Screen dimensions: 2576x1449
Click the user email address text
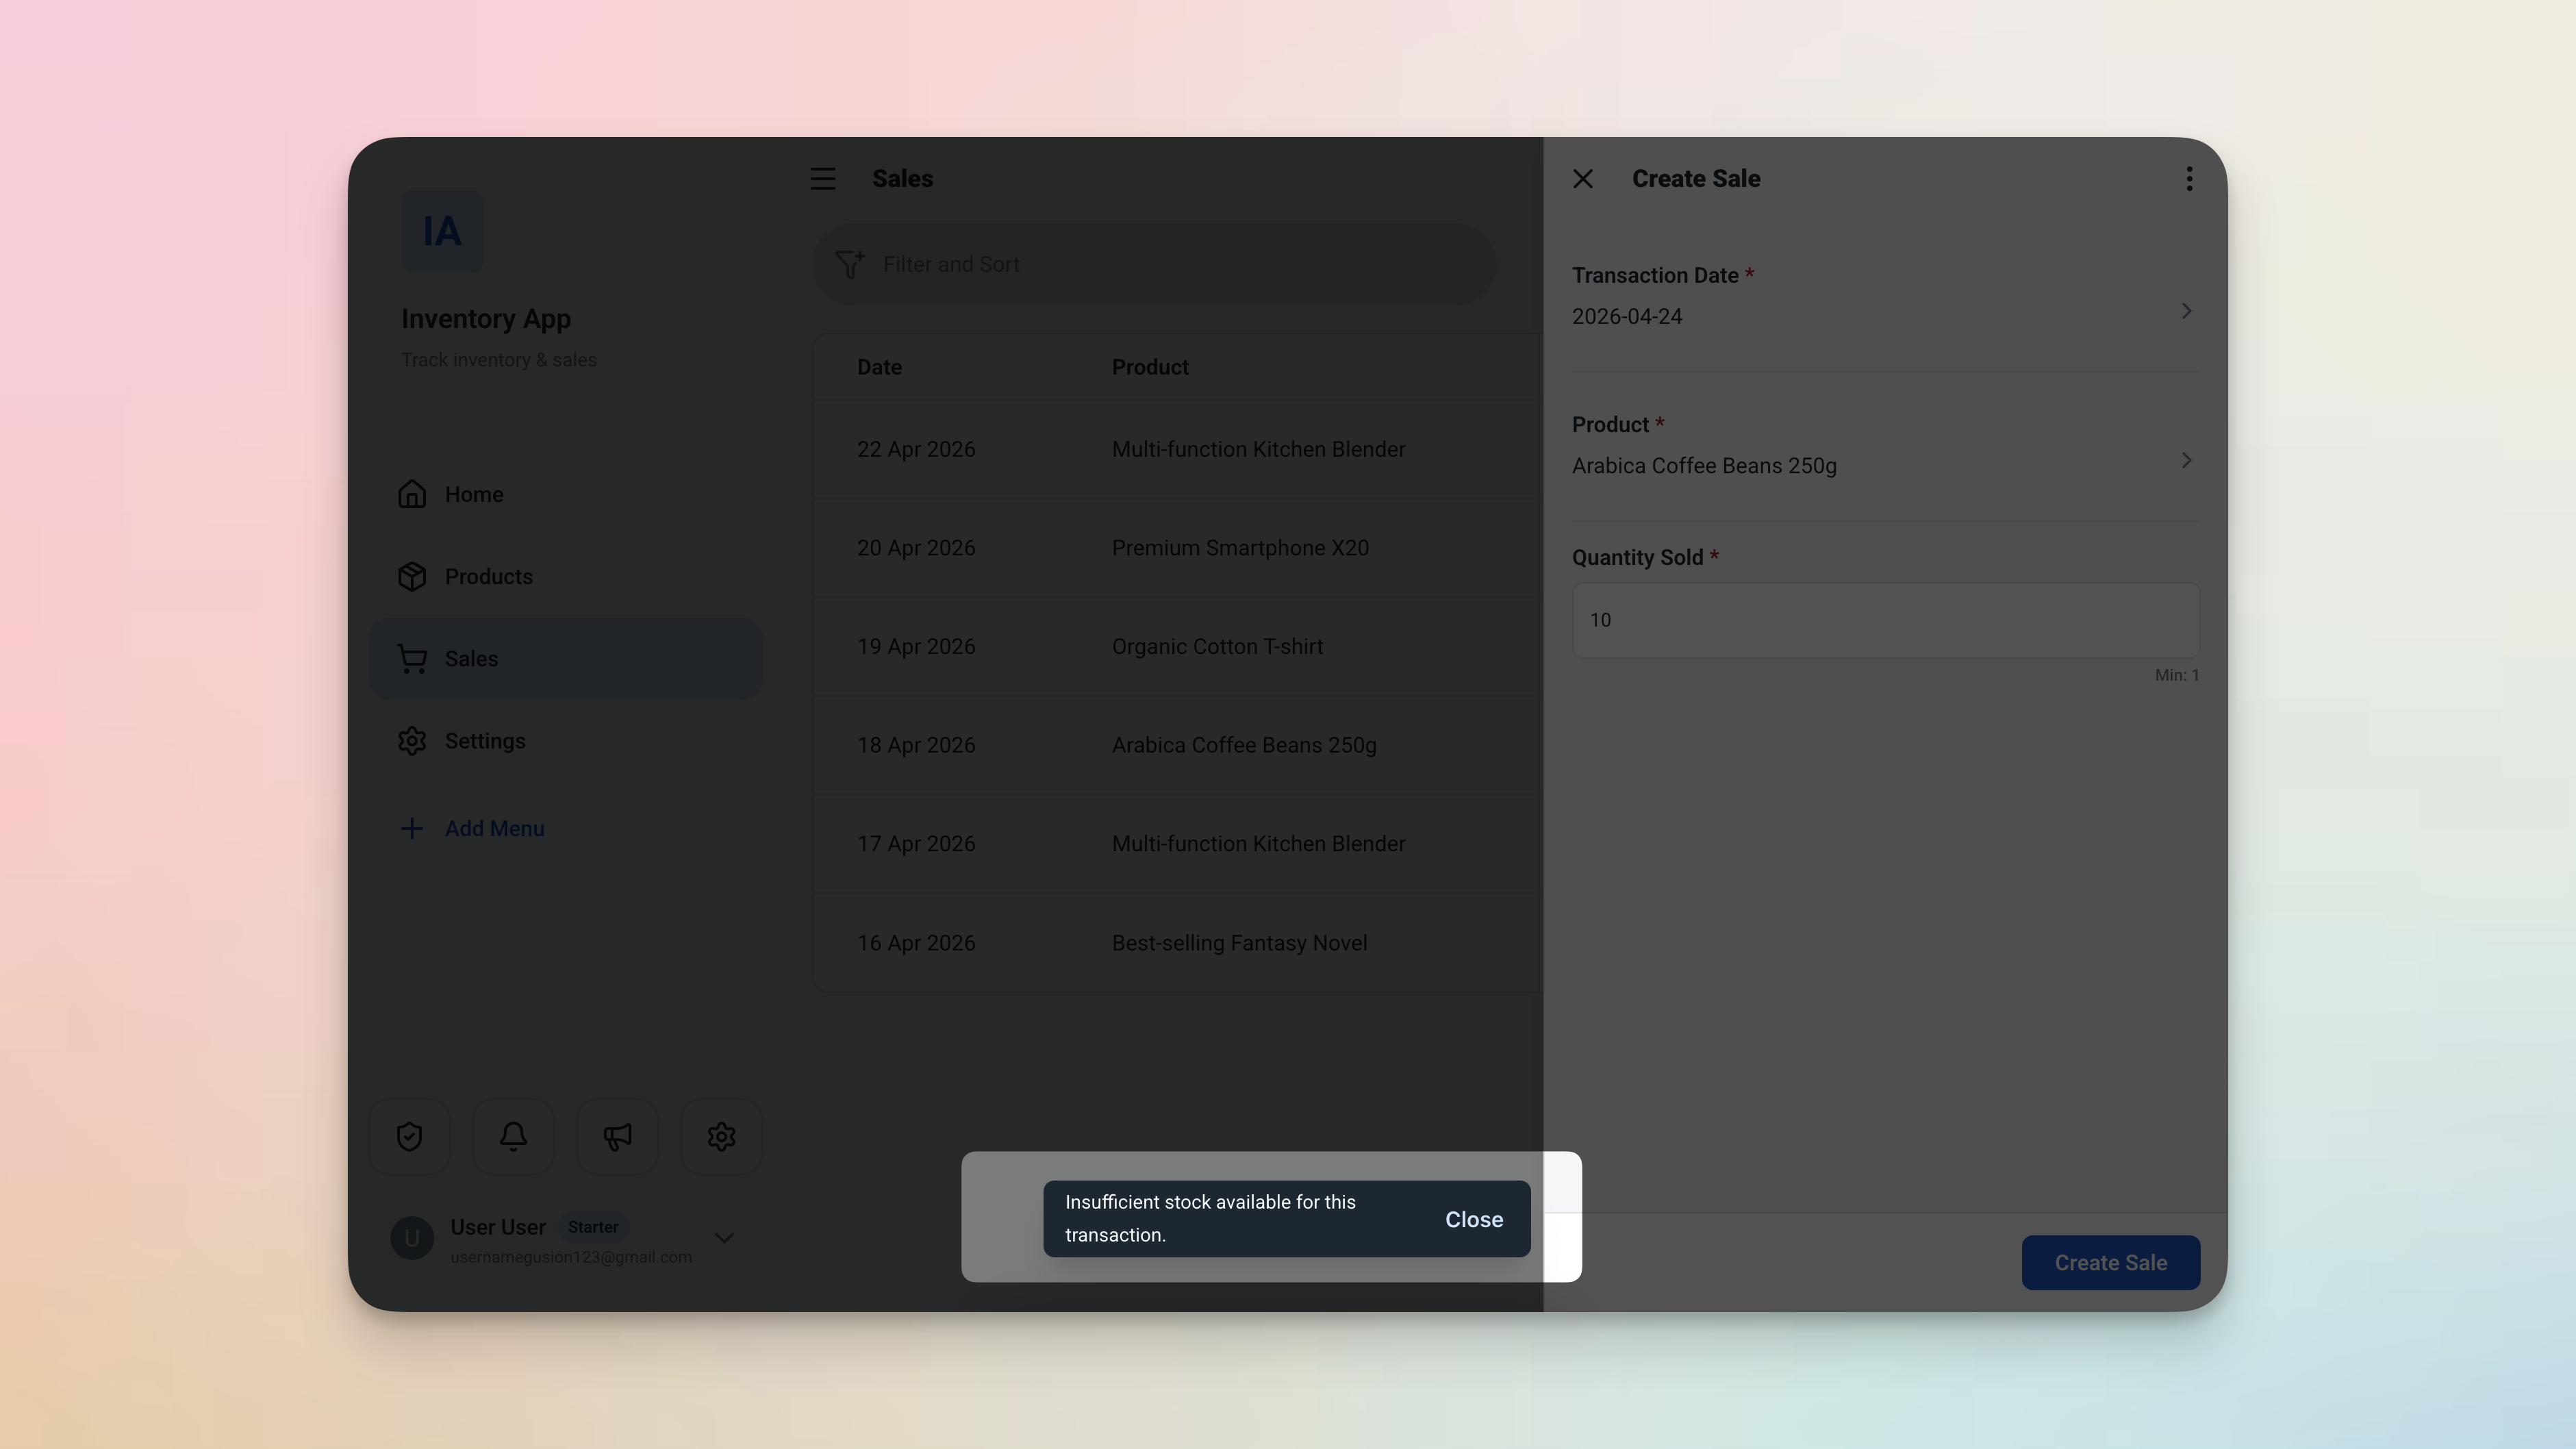pos(571,1257)
